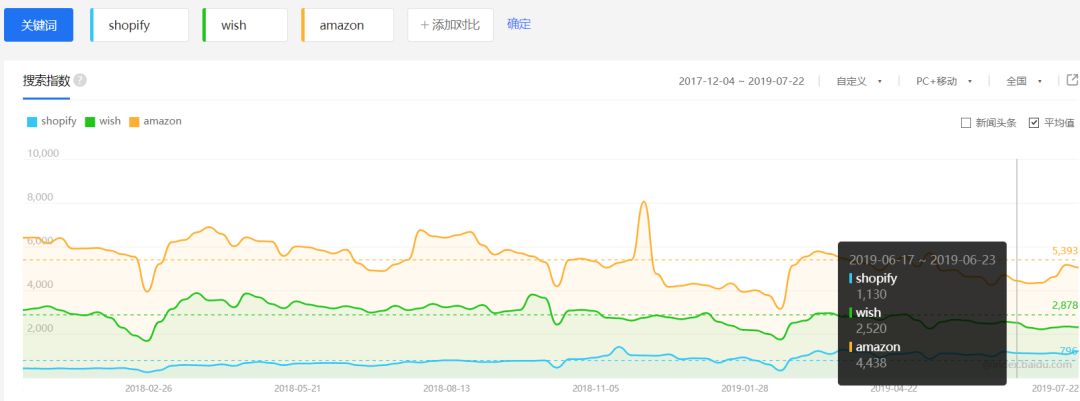
Task: Click the amazon keyword input field
Action: [347, 25]
